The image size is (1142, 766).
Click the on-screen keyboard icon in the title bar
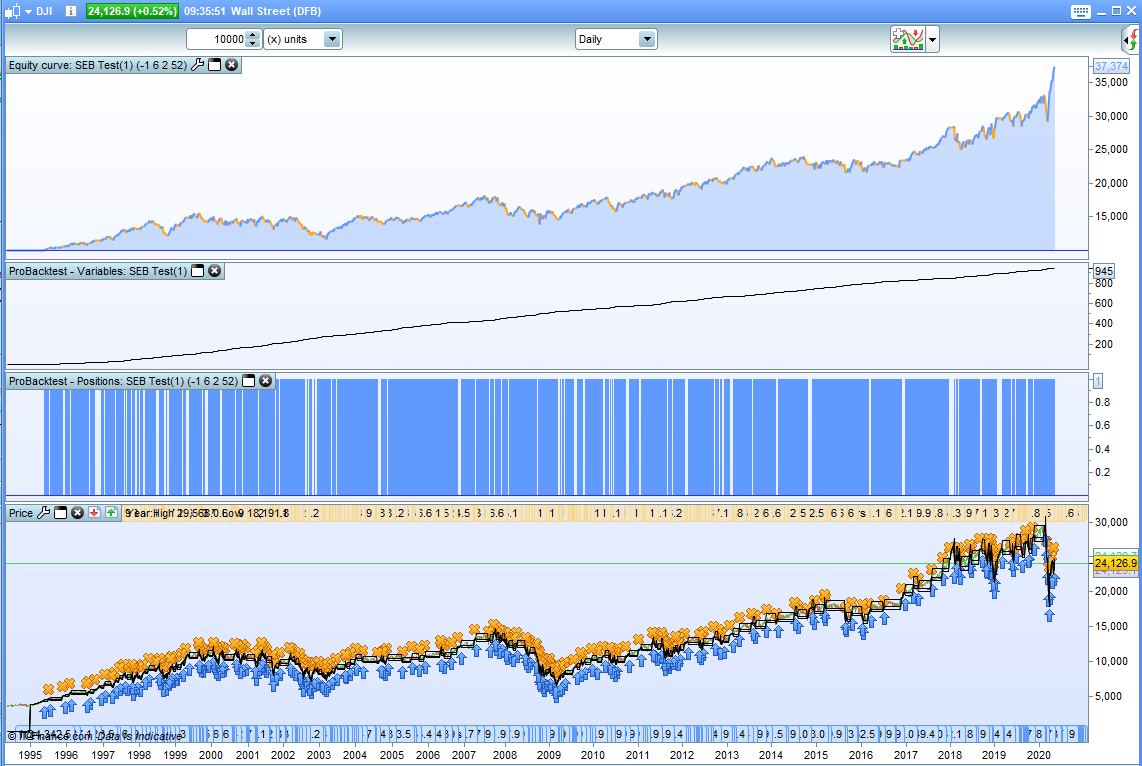point(1081,12)
